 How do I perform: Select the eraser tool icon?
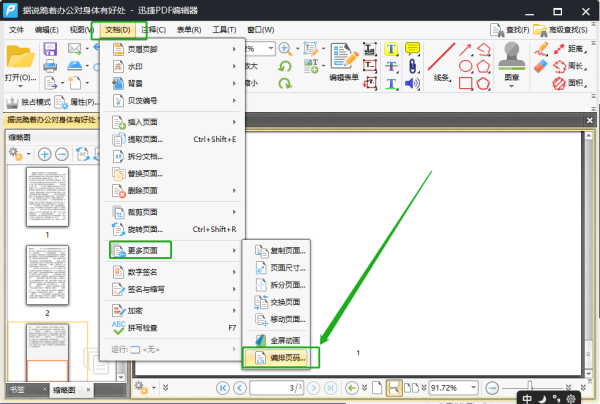click(540, 66)
